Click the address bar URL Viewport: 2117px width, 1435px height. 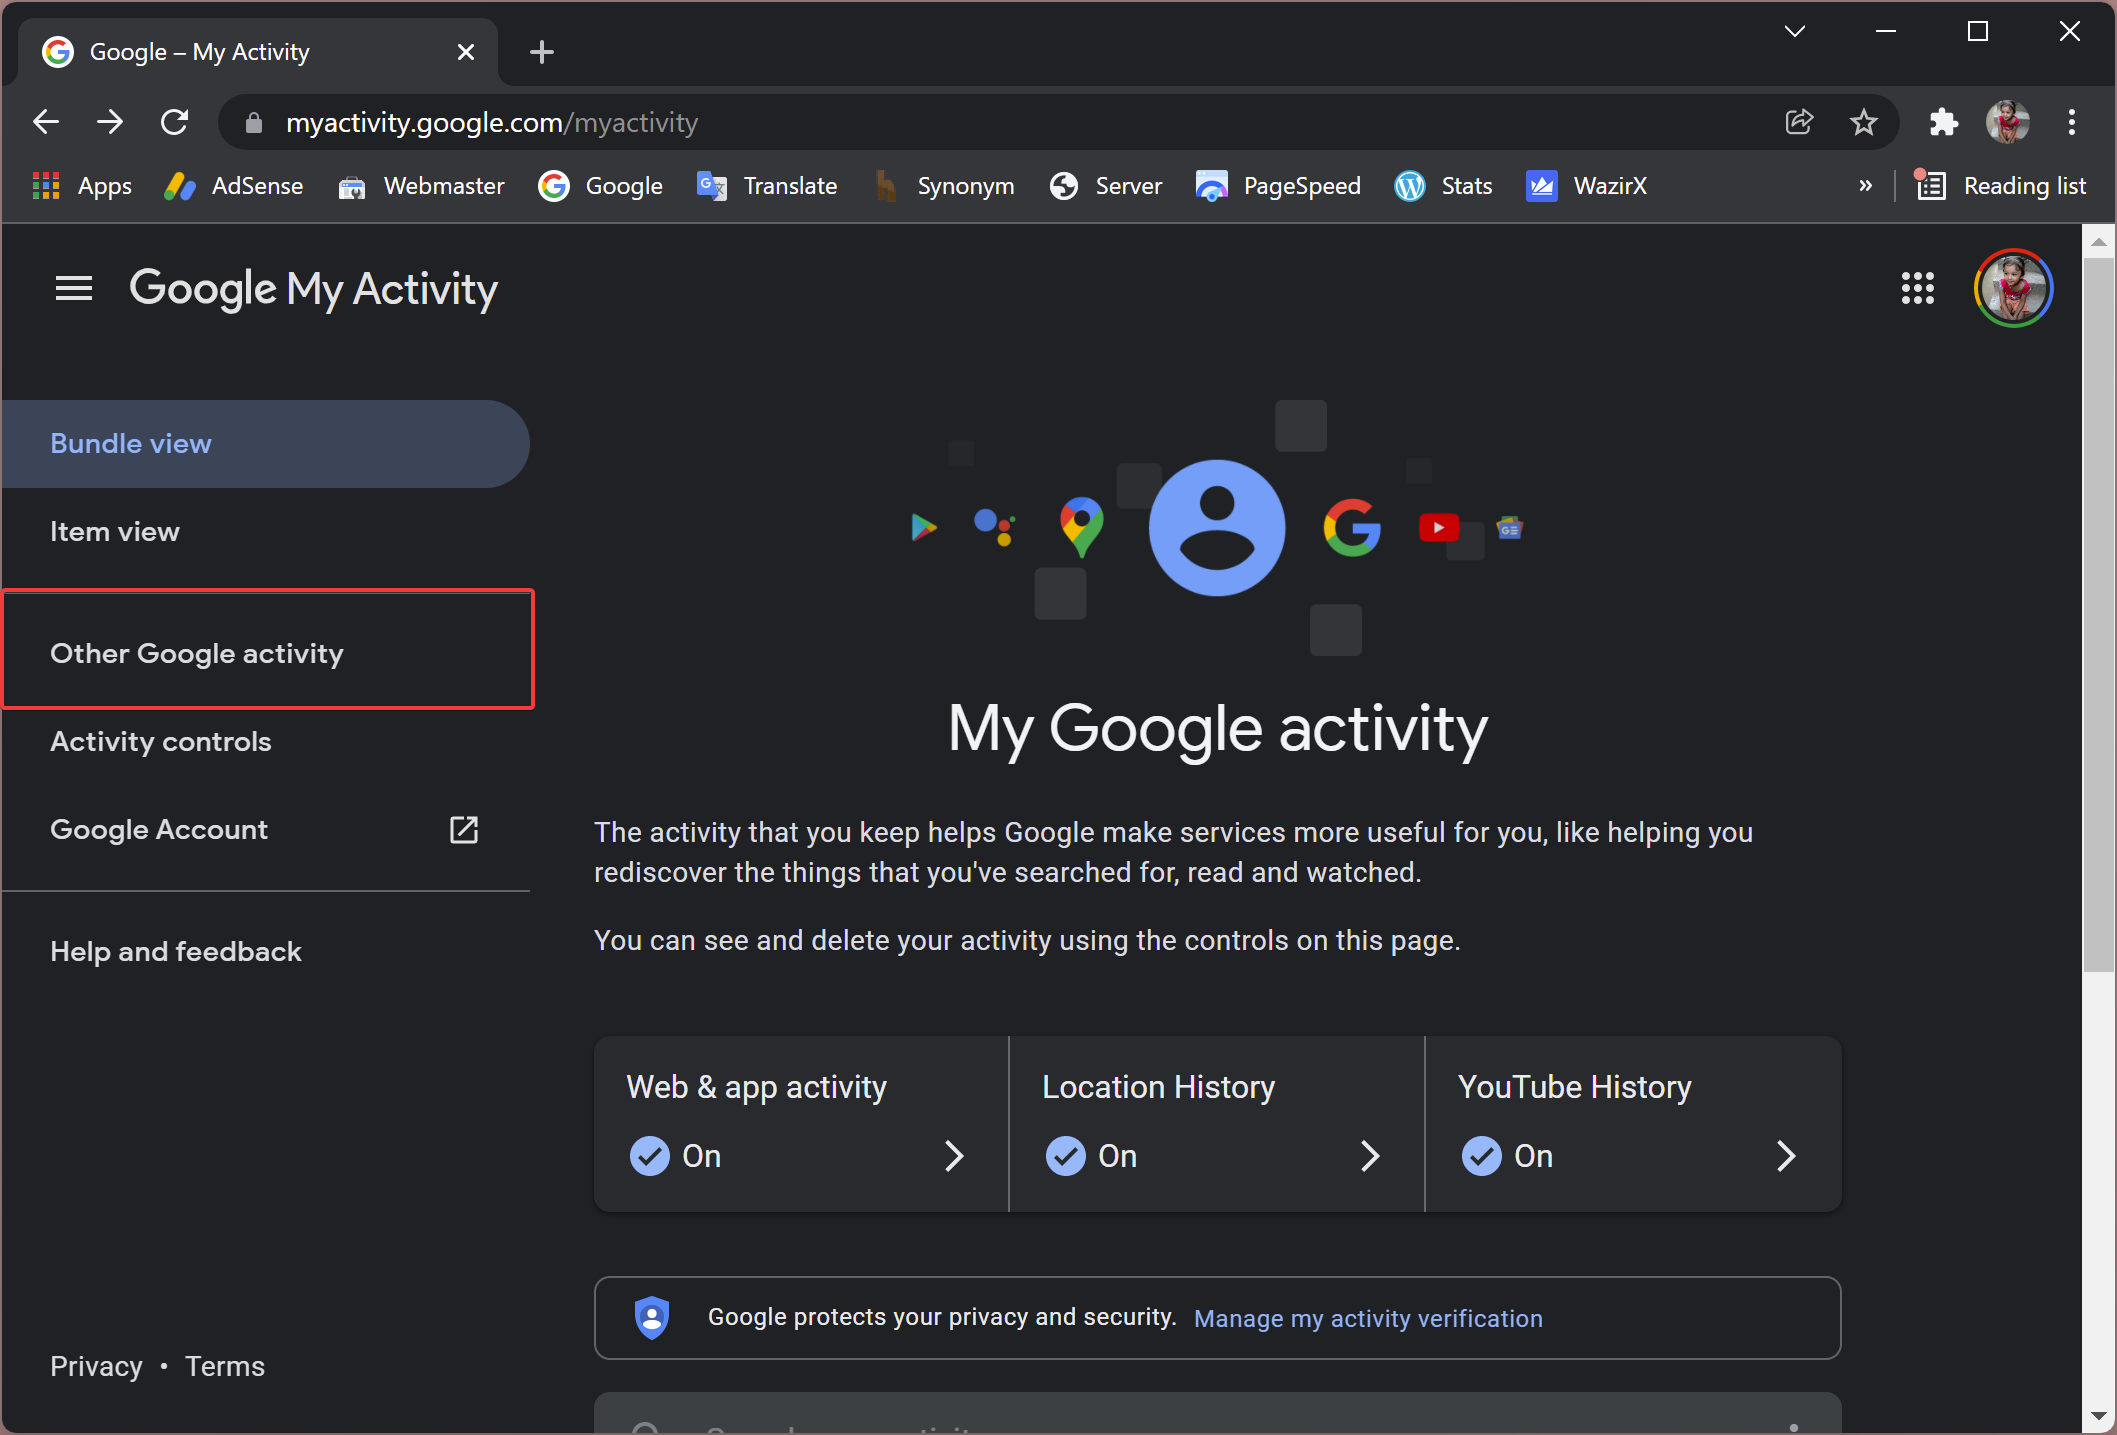pos(492,123)
